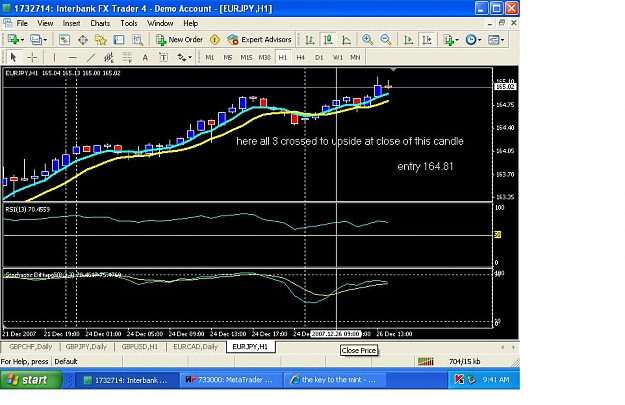625x405 pixels.
Task: Switch to line chart display
Action: [x=346, y=39]
